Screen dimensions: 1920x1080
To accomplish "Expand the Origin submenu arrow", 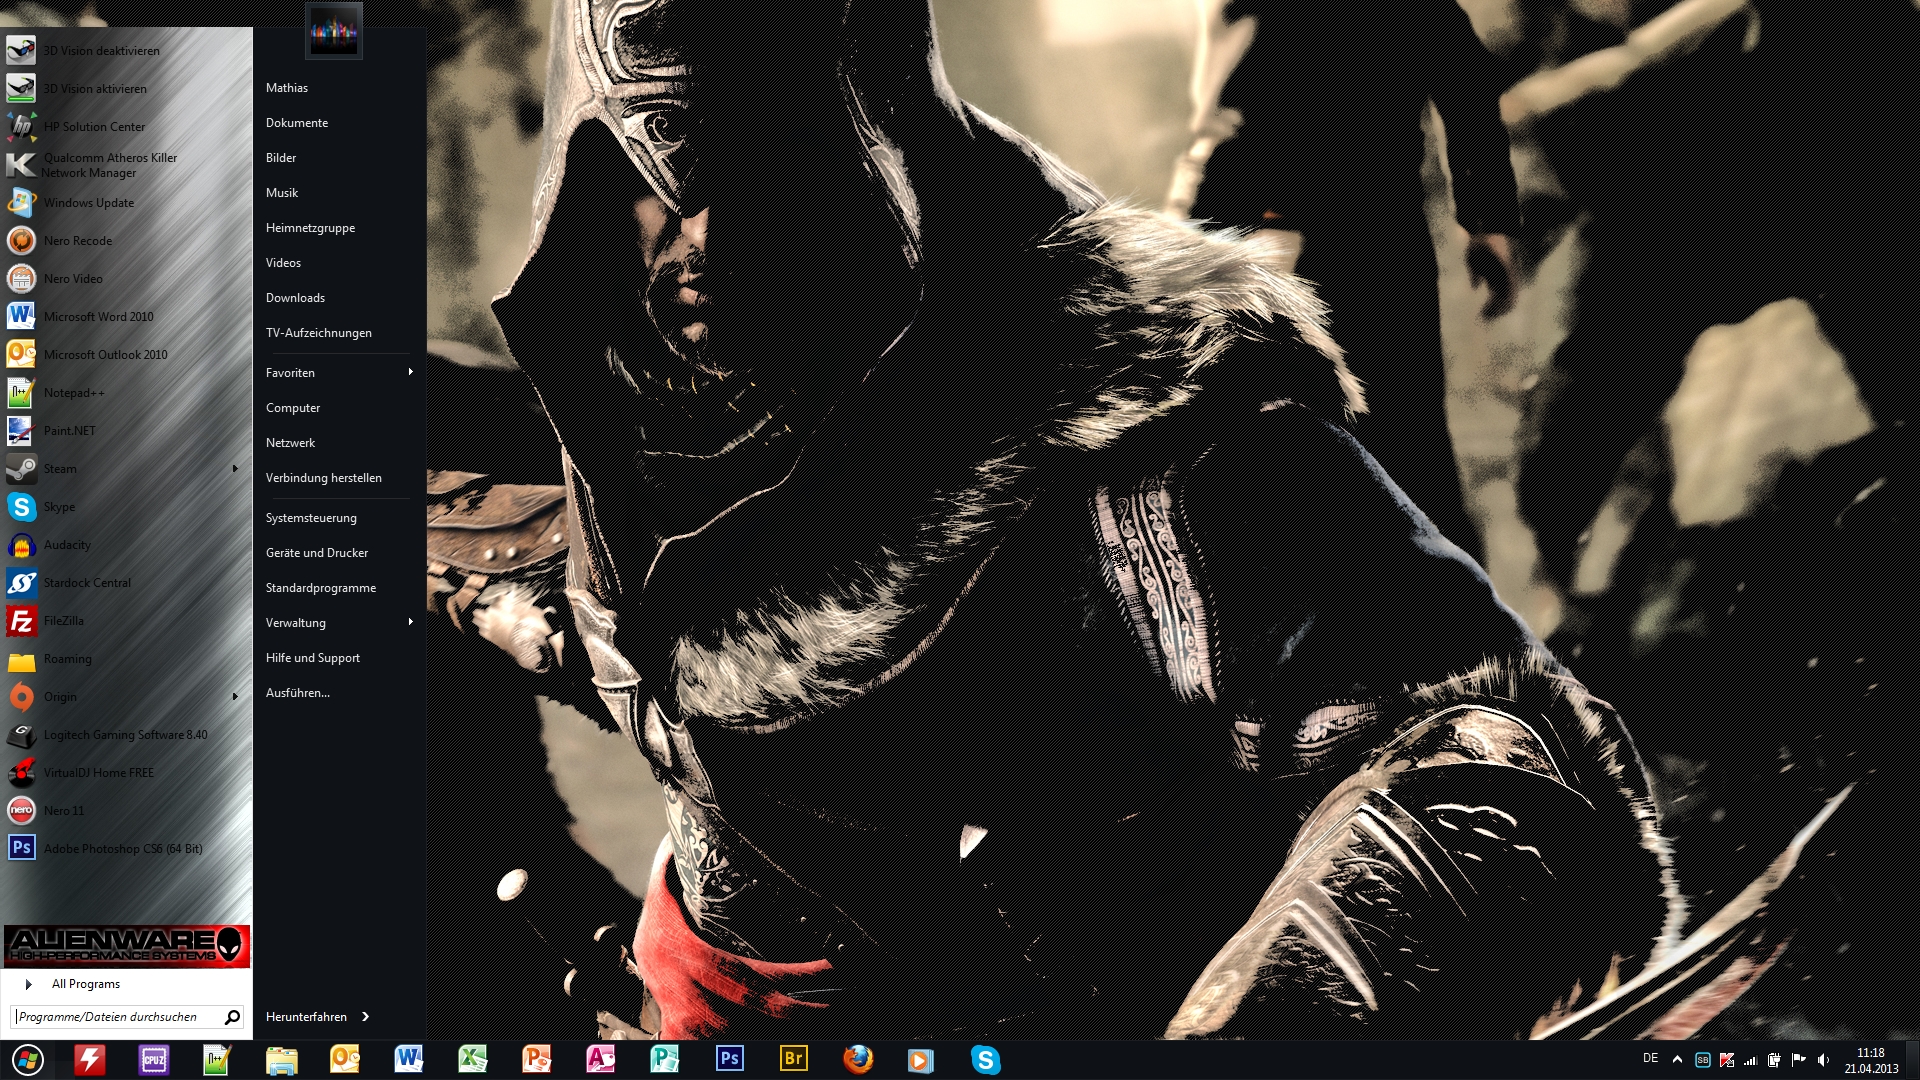I will pos(235,696).
